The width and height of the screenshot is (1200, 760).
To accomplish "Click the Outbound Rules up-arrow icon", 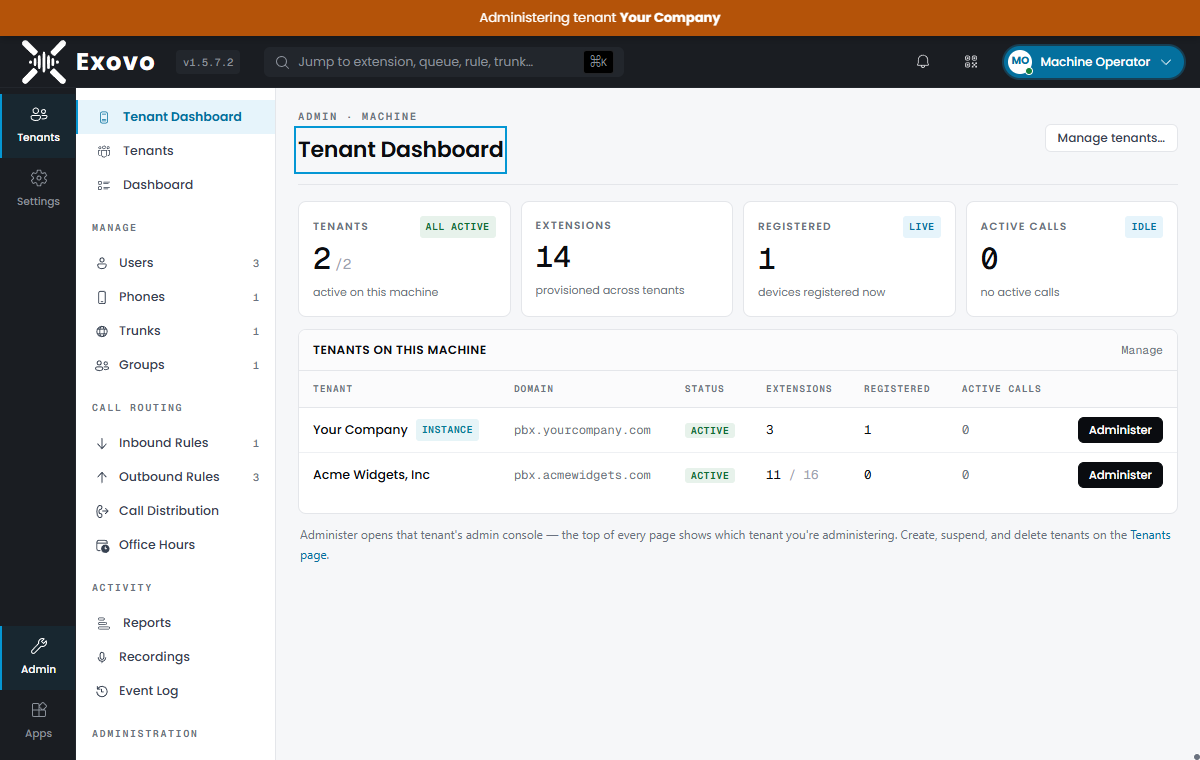I will pos(102,477).
